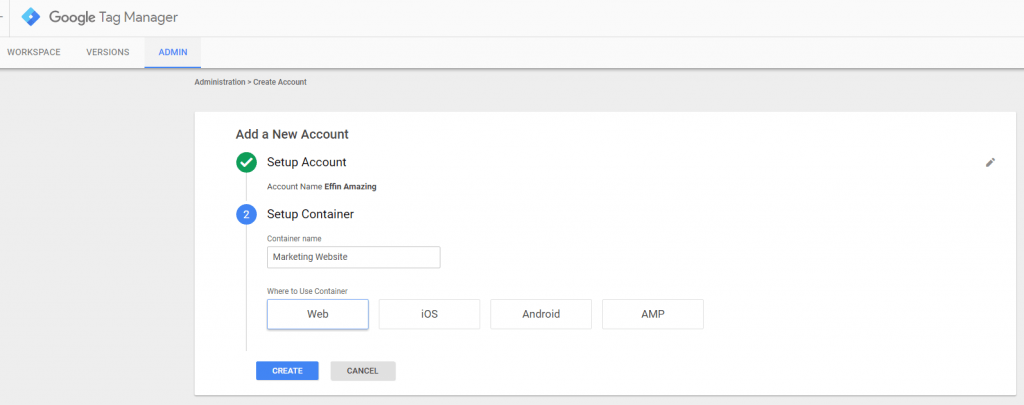Click the green checkmark step icon
Image resolution: width=1024 pixels, height=405 pixels.
[246, 162]
